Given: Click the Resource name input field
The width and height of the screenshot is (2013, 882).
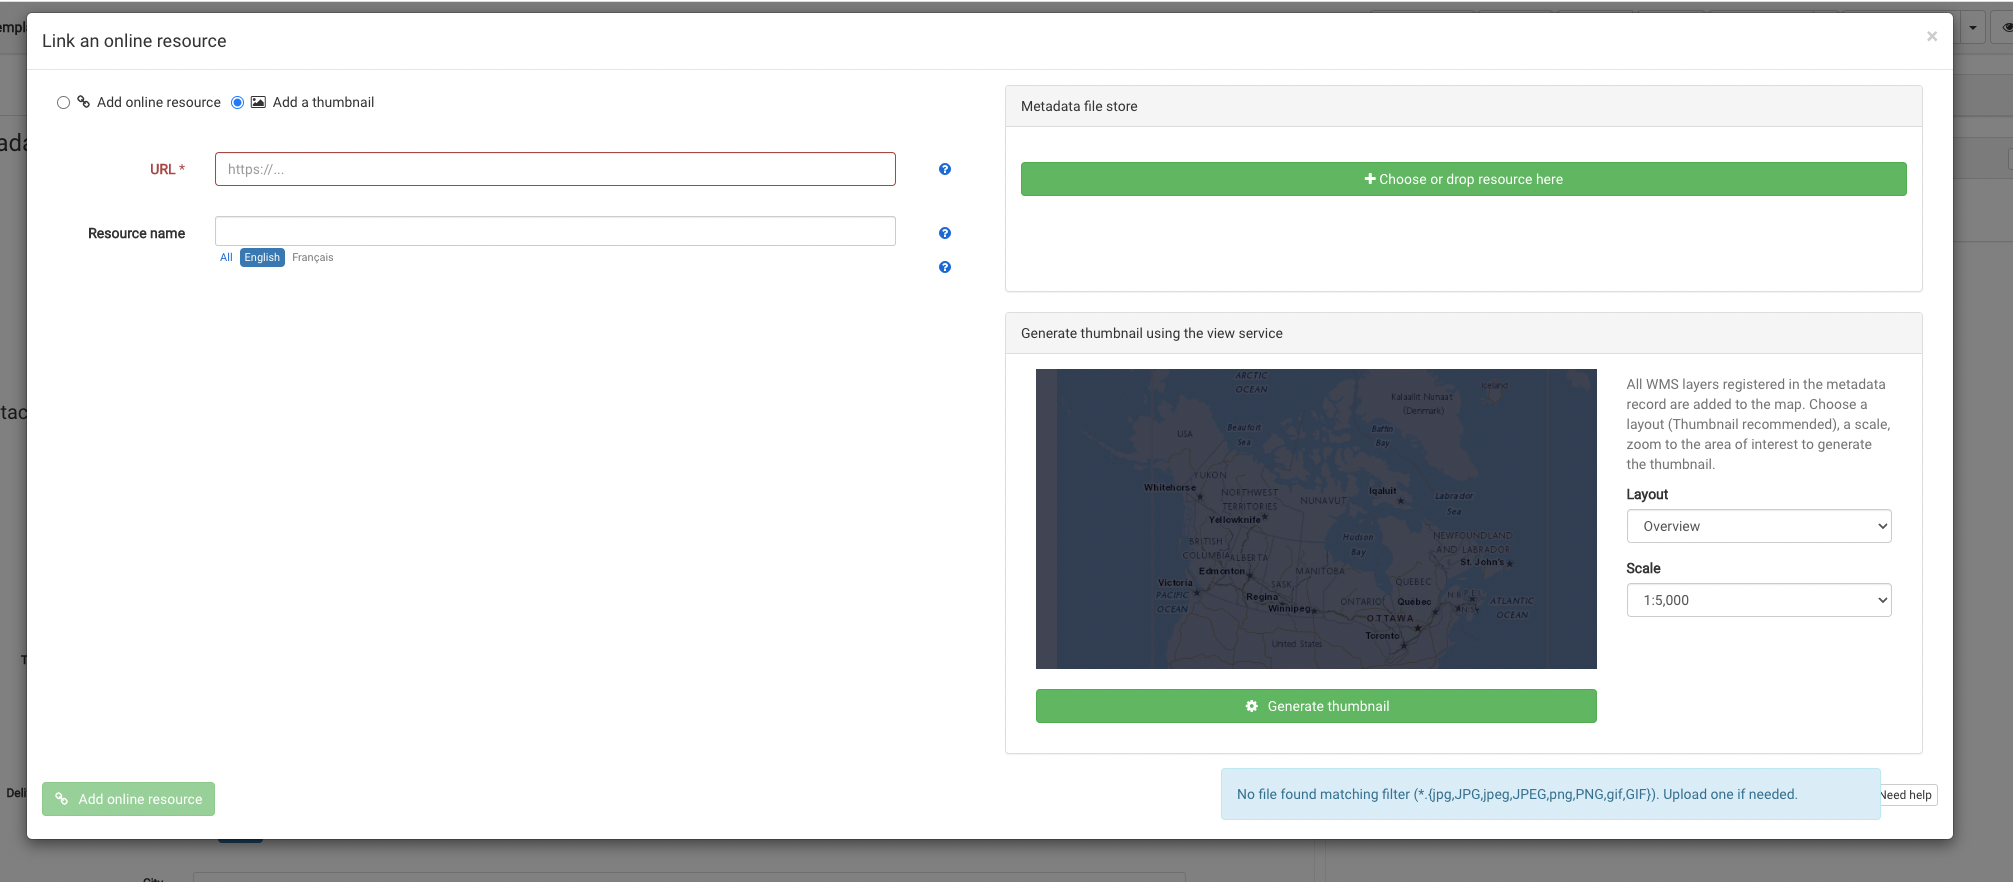Looking at the screenshot, I should (555, 231).
